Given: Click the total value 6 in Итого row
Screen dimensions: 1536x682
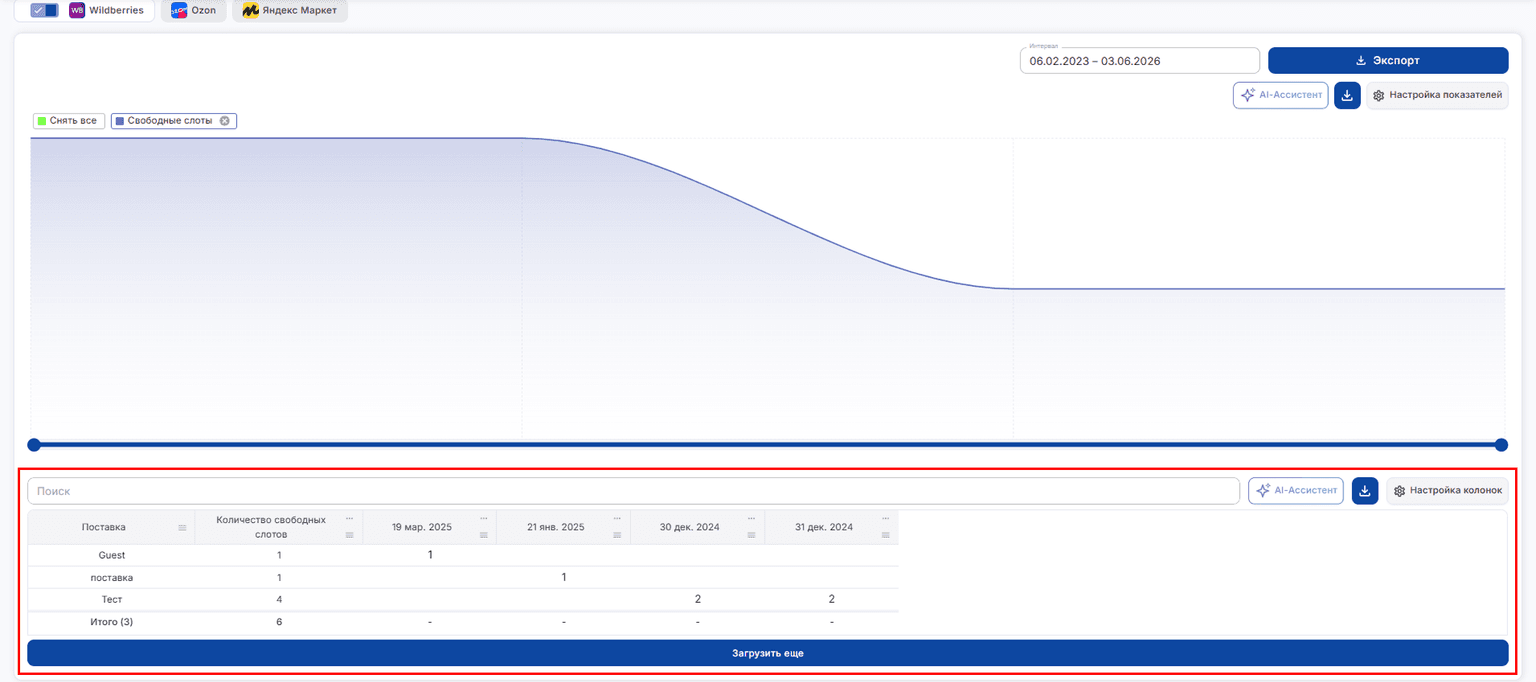Looking at the screenshot, I should coord(279,622).
